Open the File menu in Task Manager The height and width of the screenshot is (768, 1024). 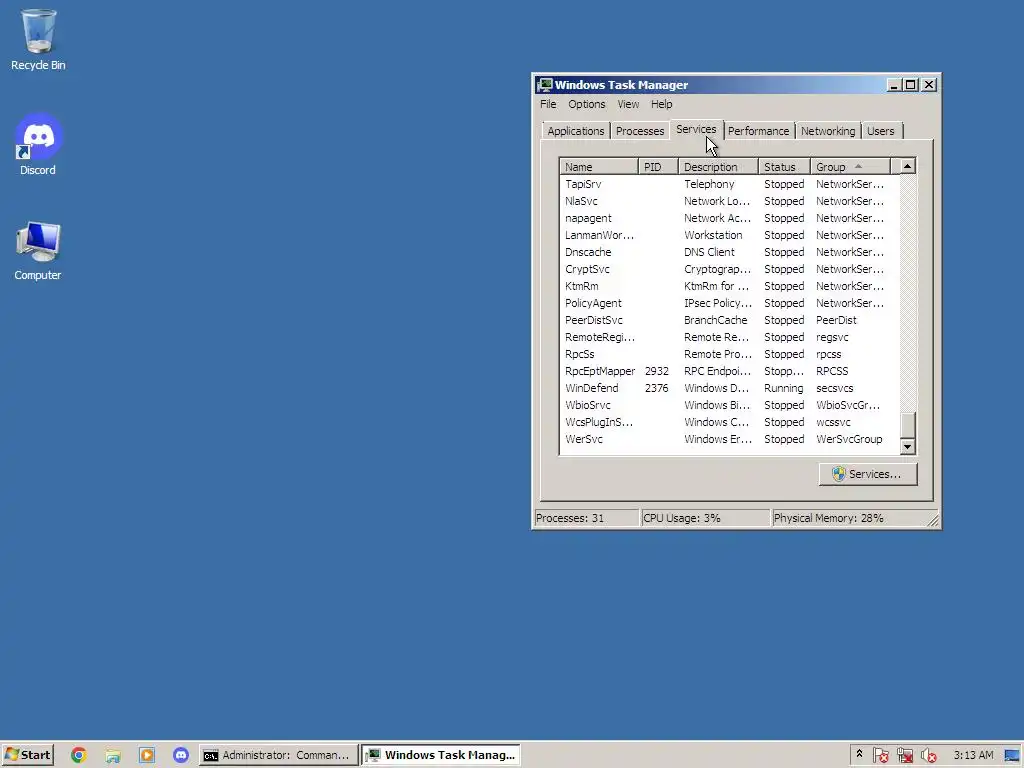[x=548, y=104]
